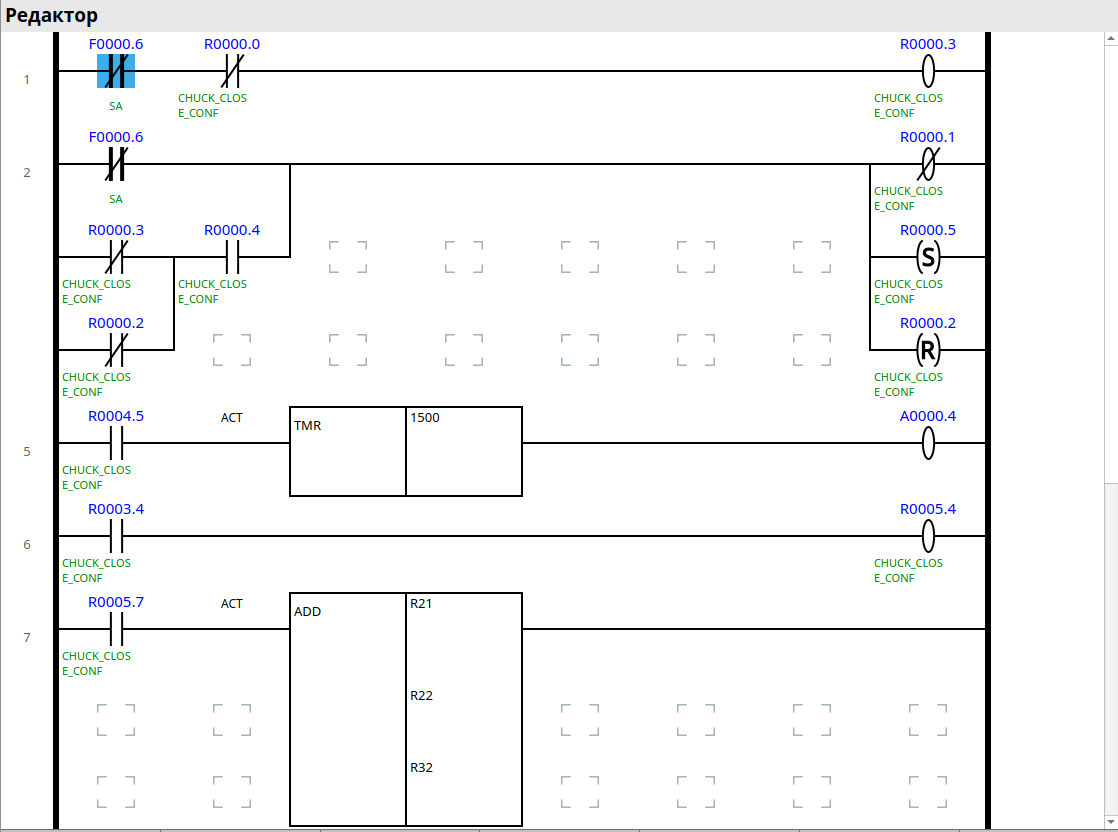Click the highlighted F0000.6 contact in rung 1

click(116, 71)
